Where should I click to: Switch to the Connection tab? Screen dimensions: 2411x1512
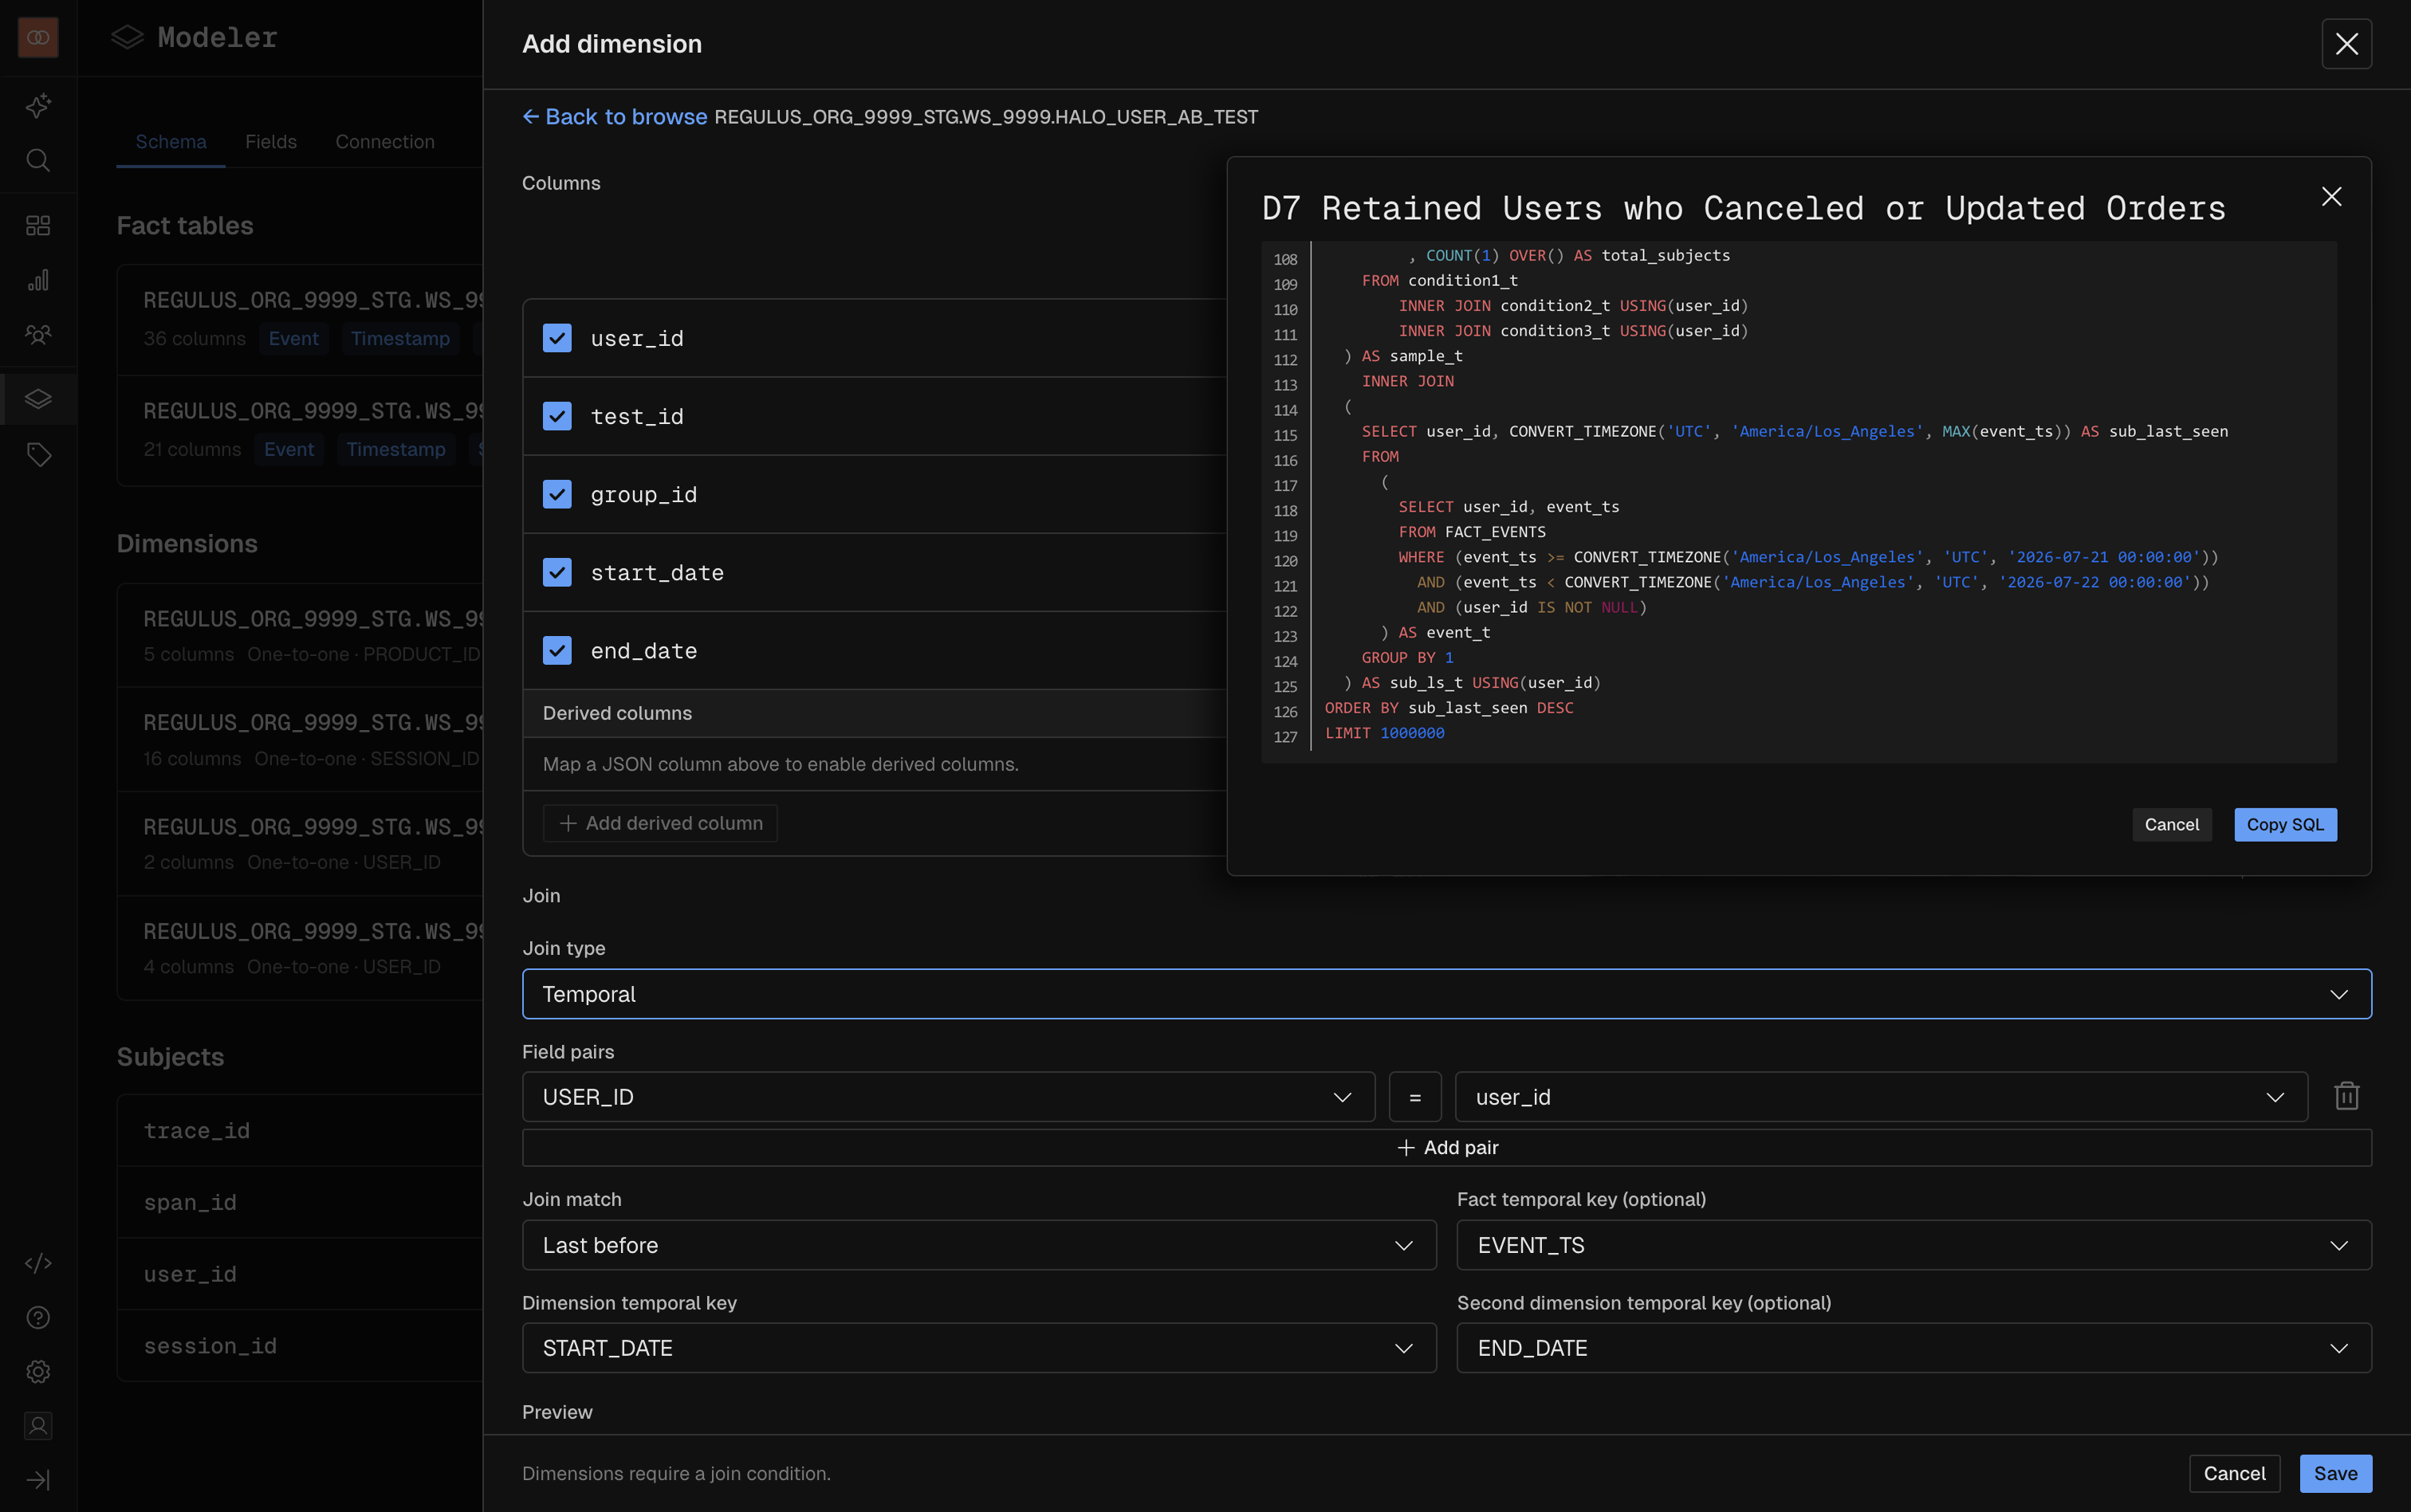point(385,142)
